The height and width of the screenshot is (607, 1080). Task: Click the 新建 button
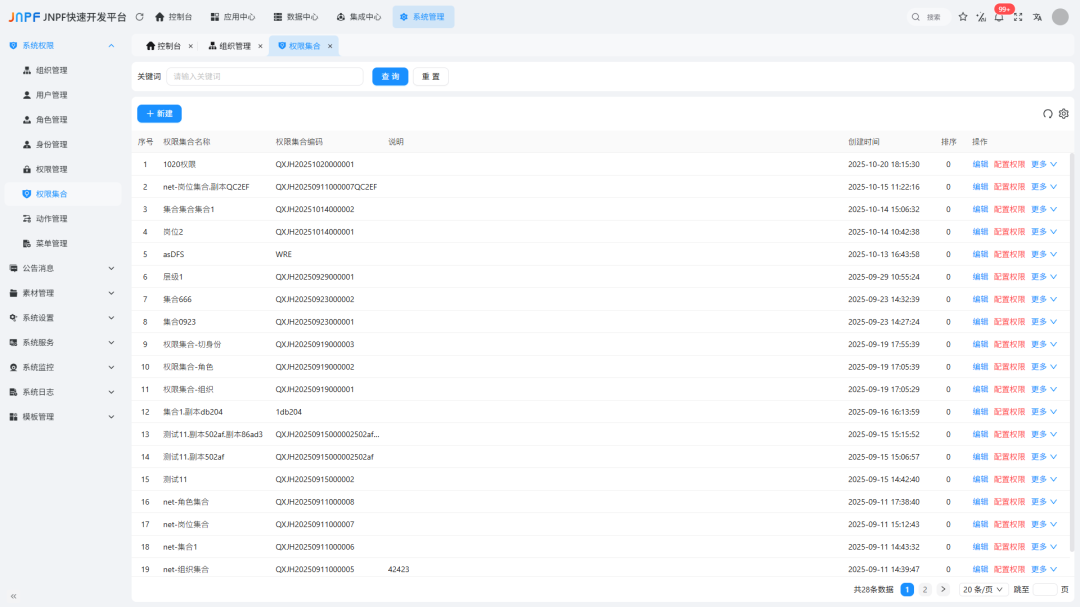click(160, 113)
